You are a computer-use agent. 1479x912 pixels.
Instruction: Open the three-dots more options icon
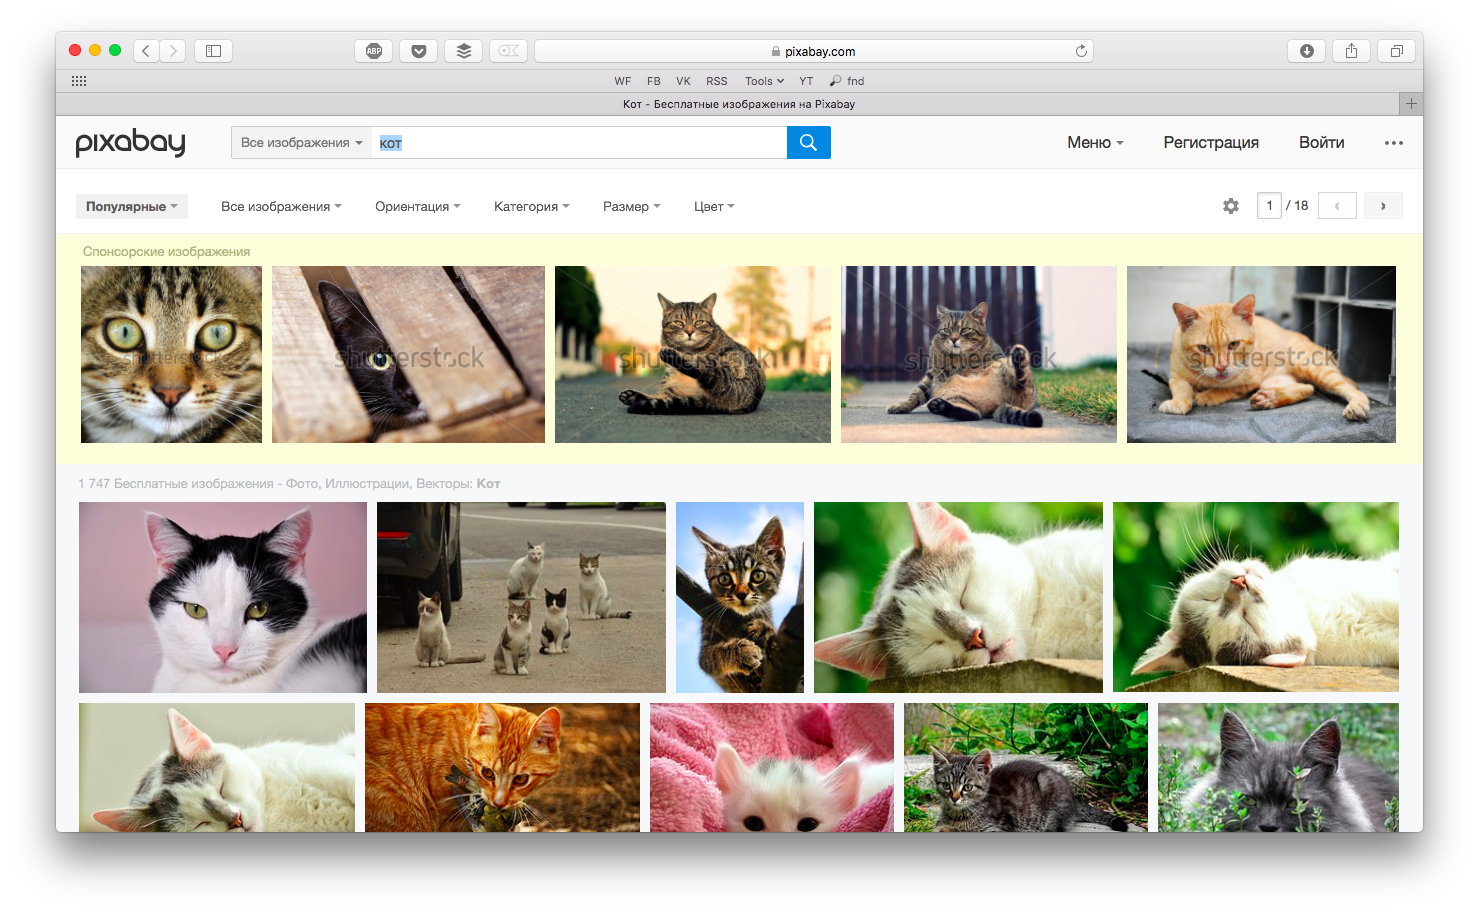pyautogui.click(x=1393, y=143)
